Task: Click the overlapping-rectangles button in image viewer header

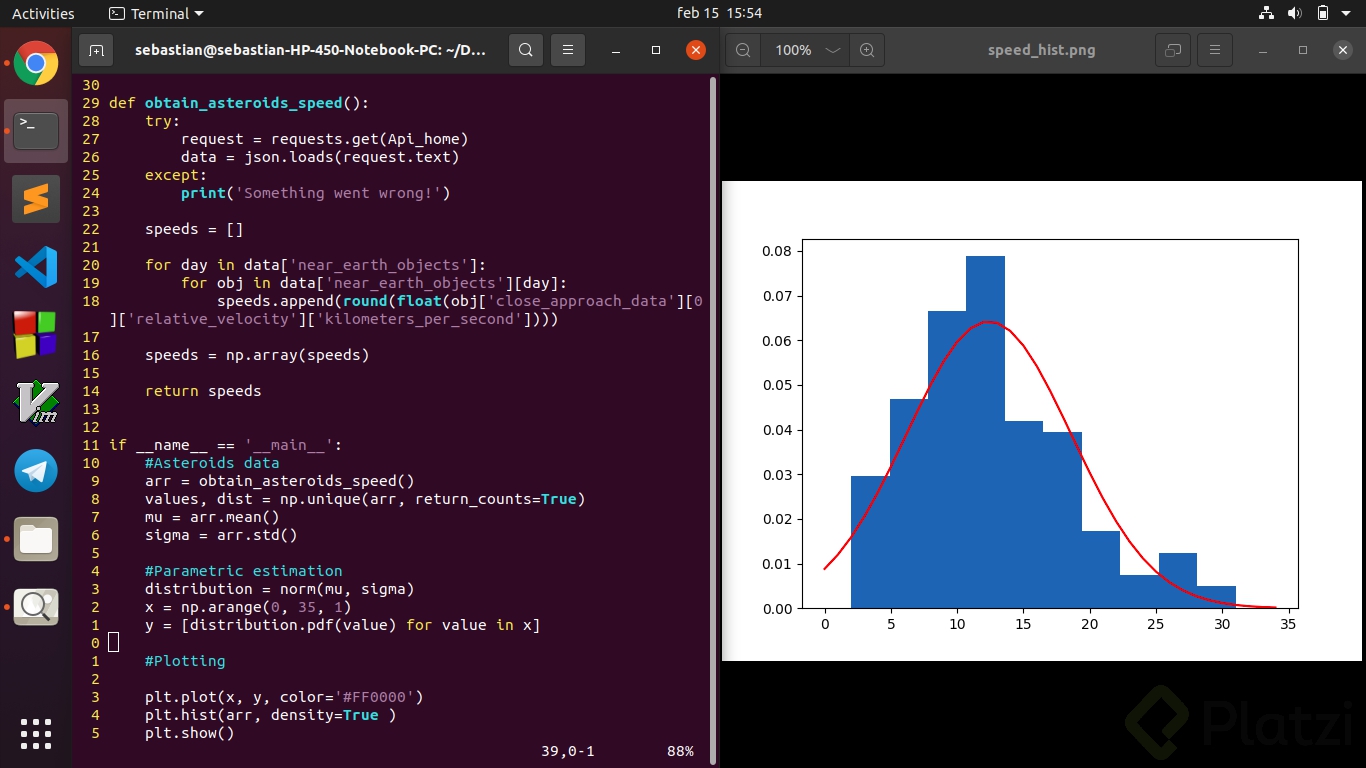Action: click(x=1173, y=50)
